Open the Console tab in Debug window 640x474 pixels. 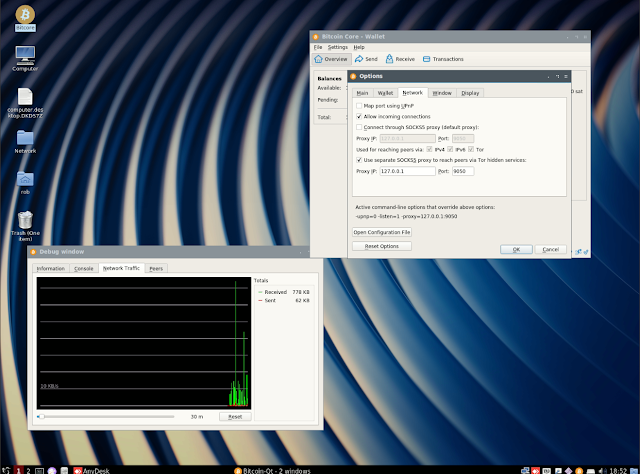click(84, 269)
